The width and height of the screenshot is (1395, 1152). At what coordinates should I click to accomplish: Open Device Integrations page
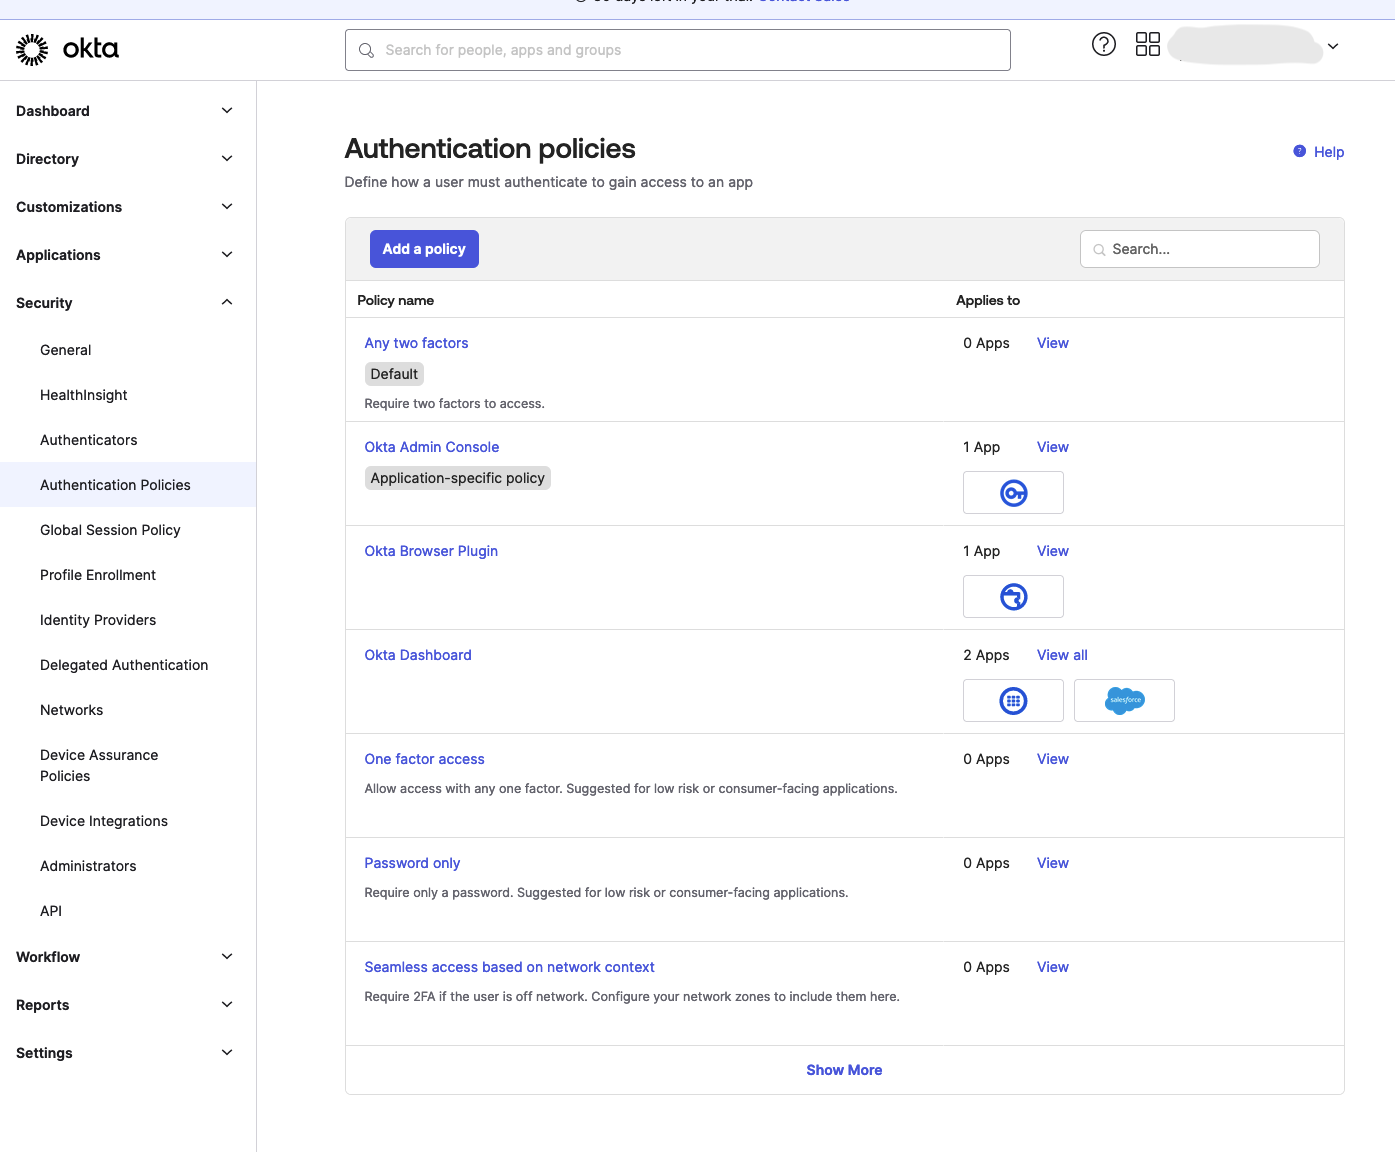coord(104,821)
